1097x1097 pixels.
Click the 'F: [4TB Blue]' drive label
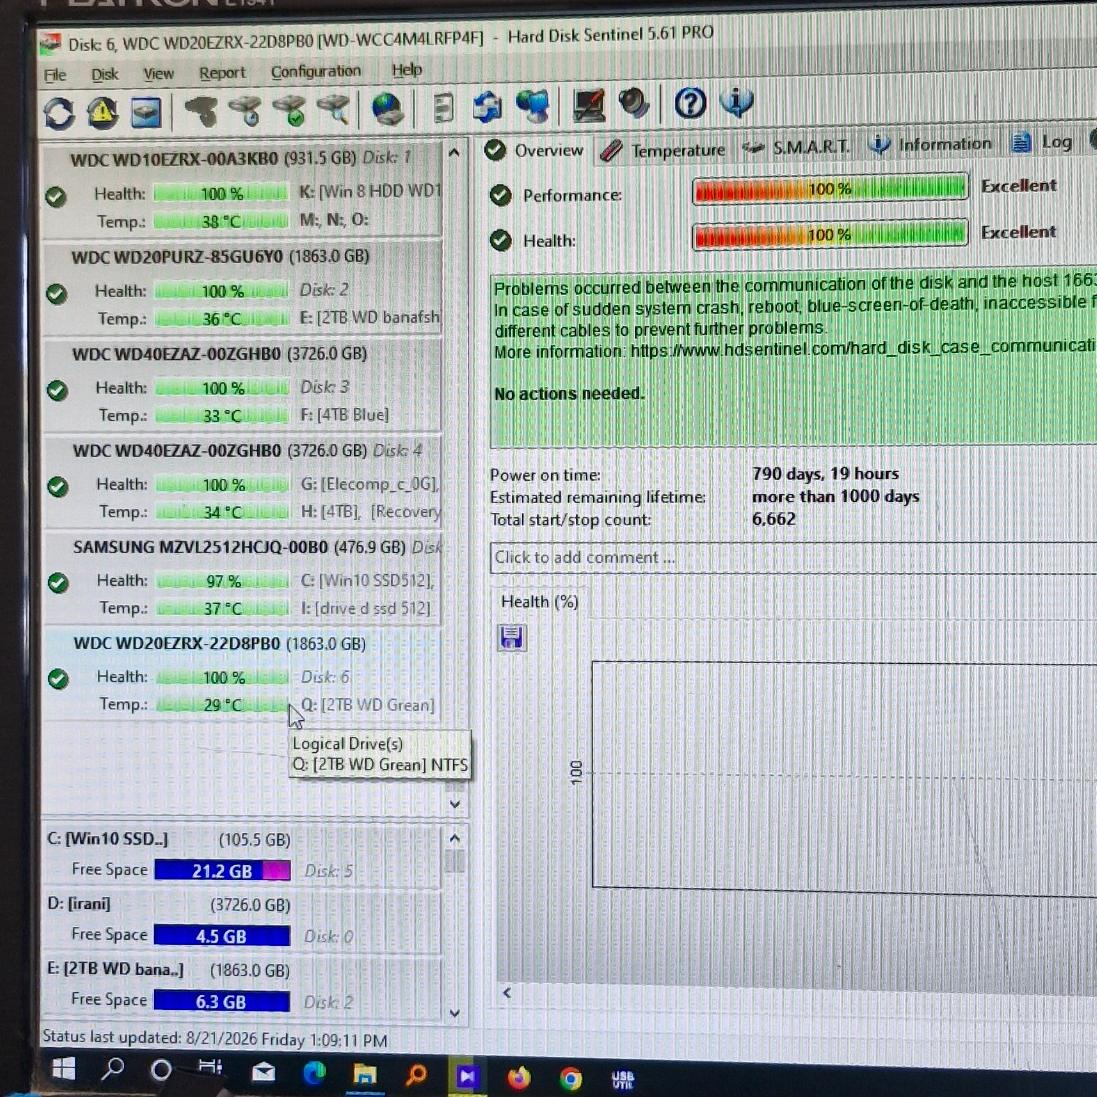point(345,415)
